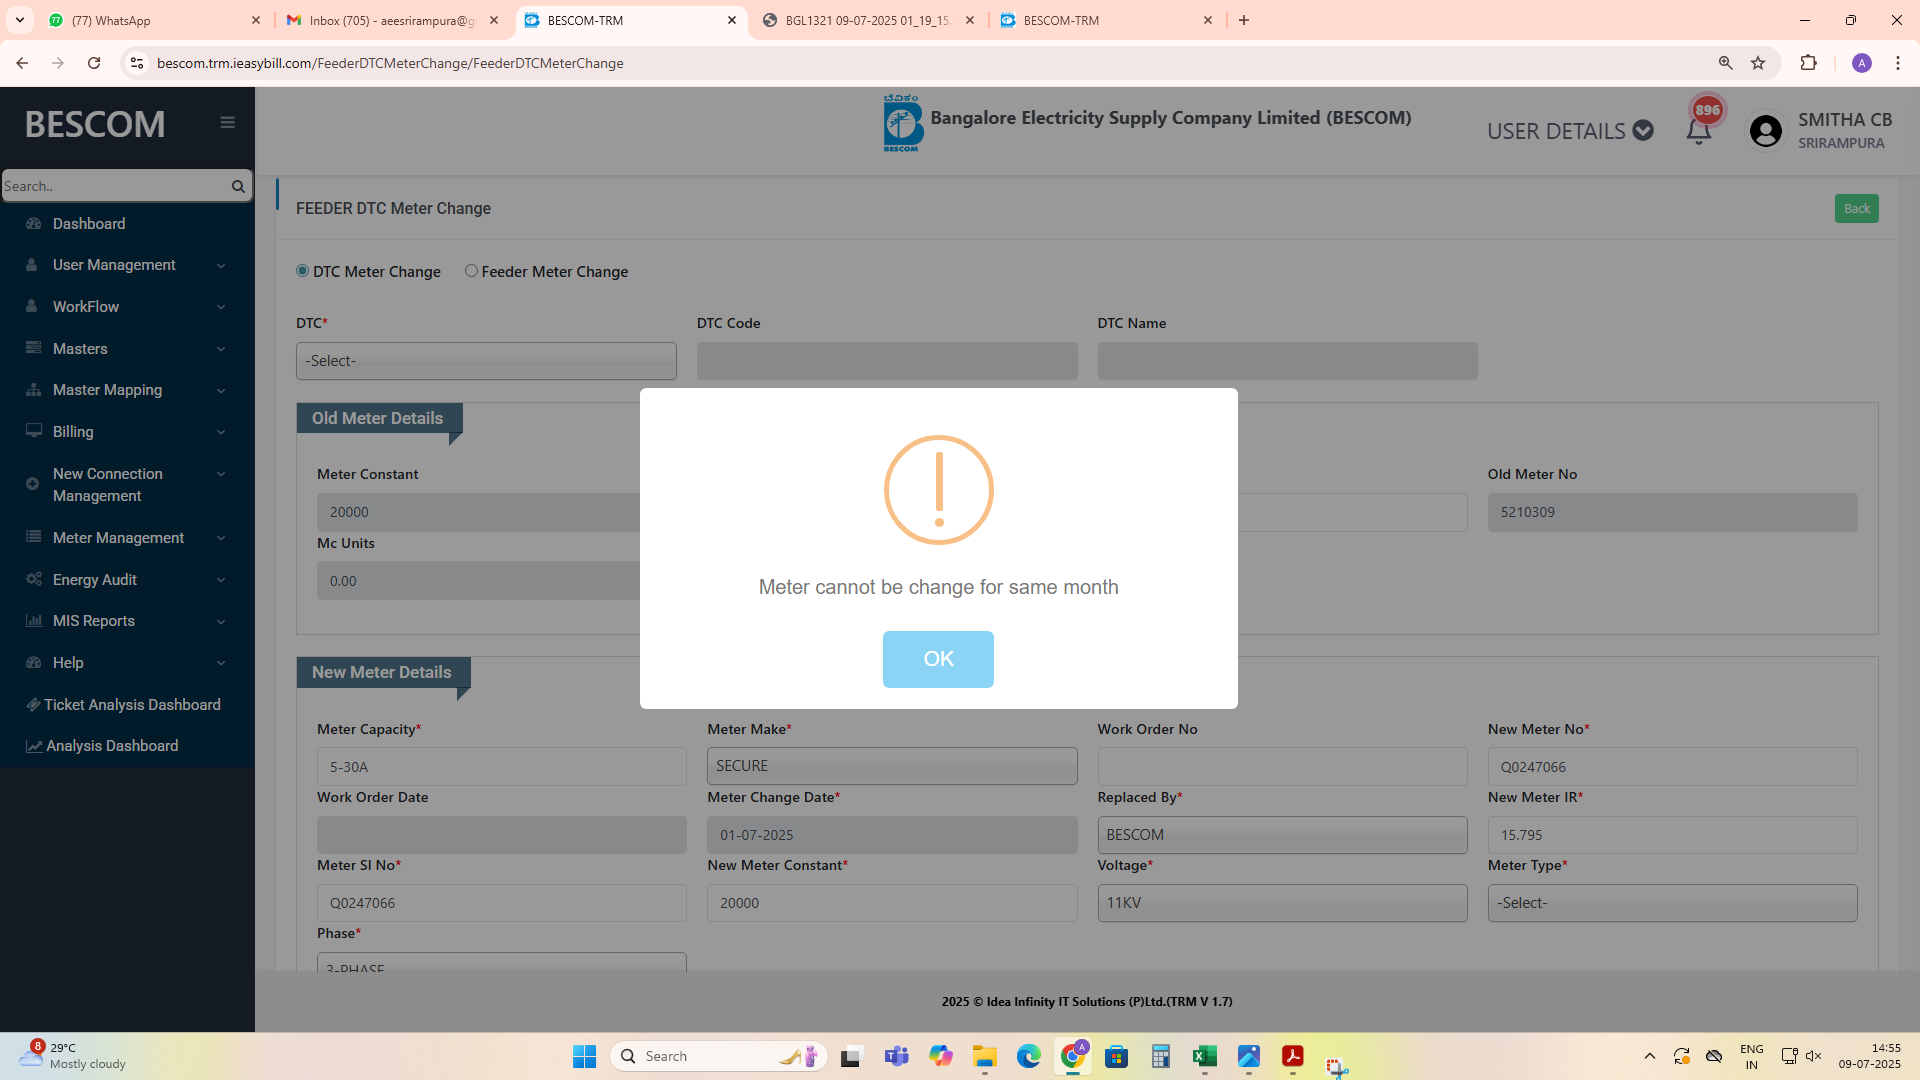
Task: Open Excel from taskbar
Action: coord(1204,1056)
